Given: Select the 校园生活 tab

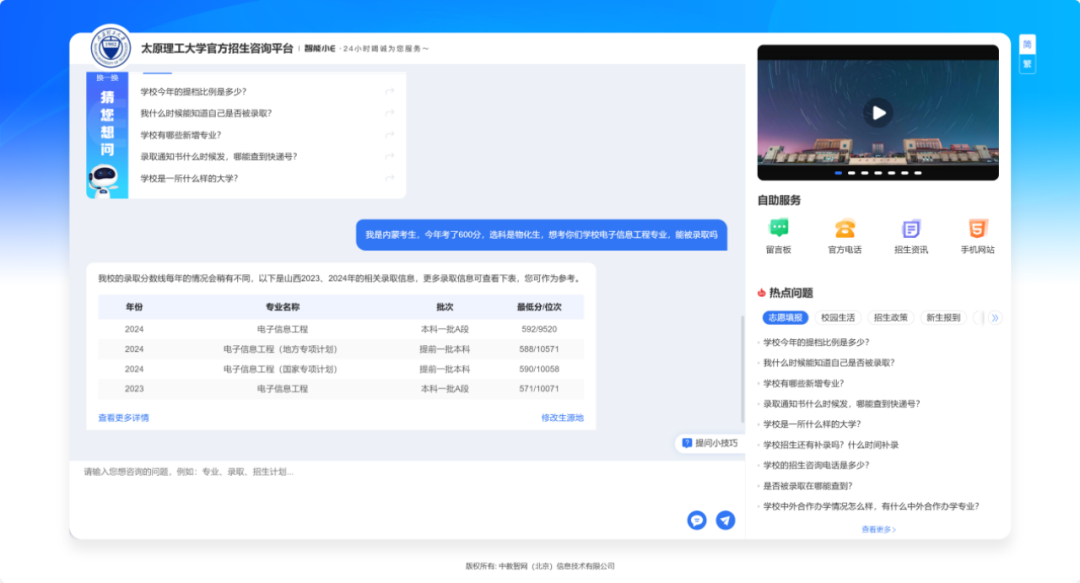Looking at the screenshot, I should coord(837,318).
